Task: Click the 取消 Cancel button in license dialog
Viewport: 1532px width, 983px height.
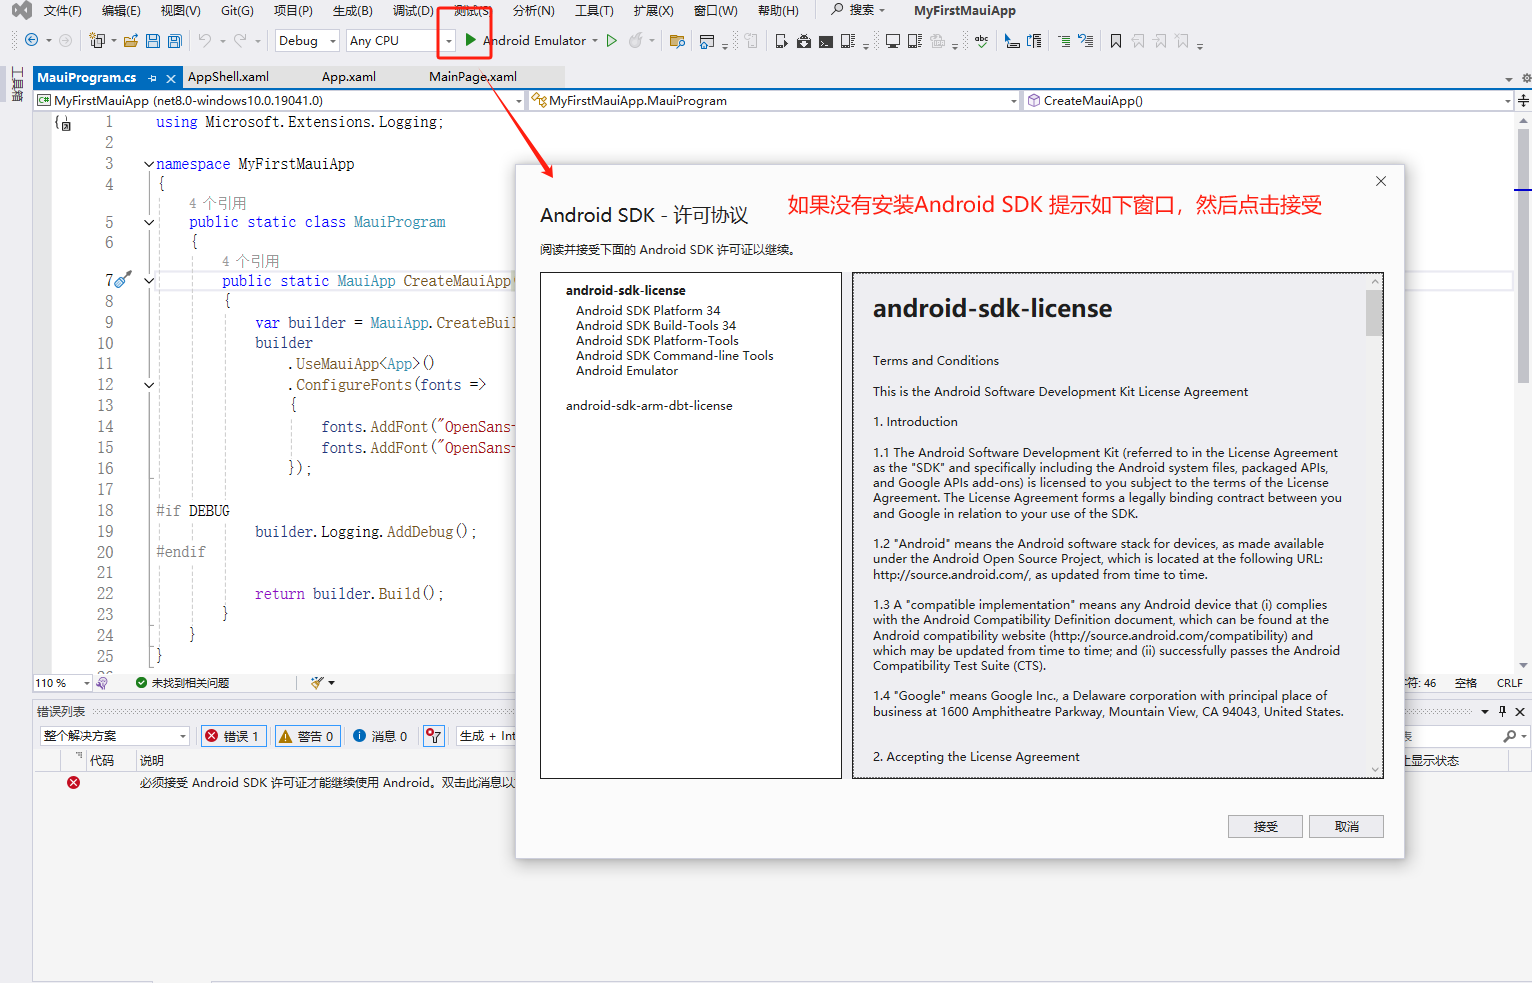Action: pyautogui.click(x=1347, y=827)
